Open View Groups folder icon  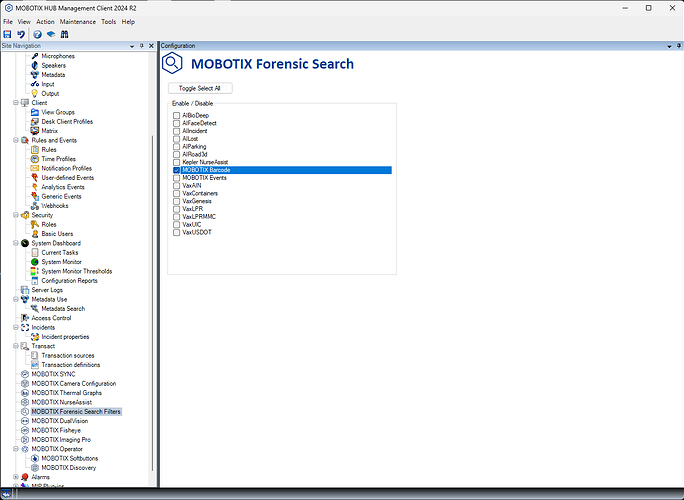[x=35, y=112]
